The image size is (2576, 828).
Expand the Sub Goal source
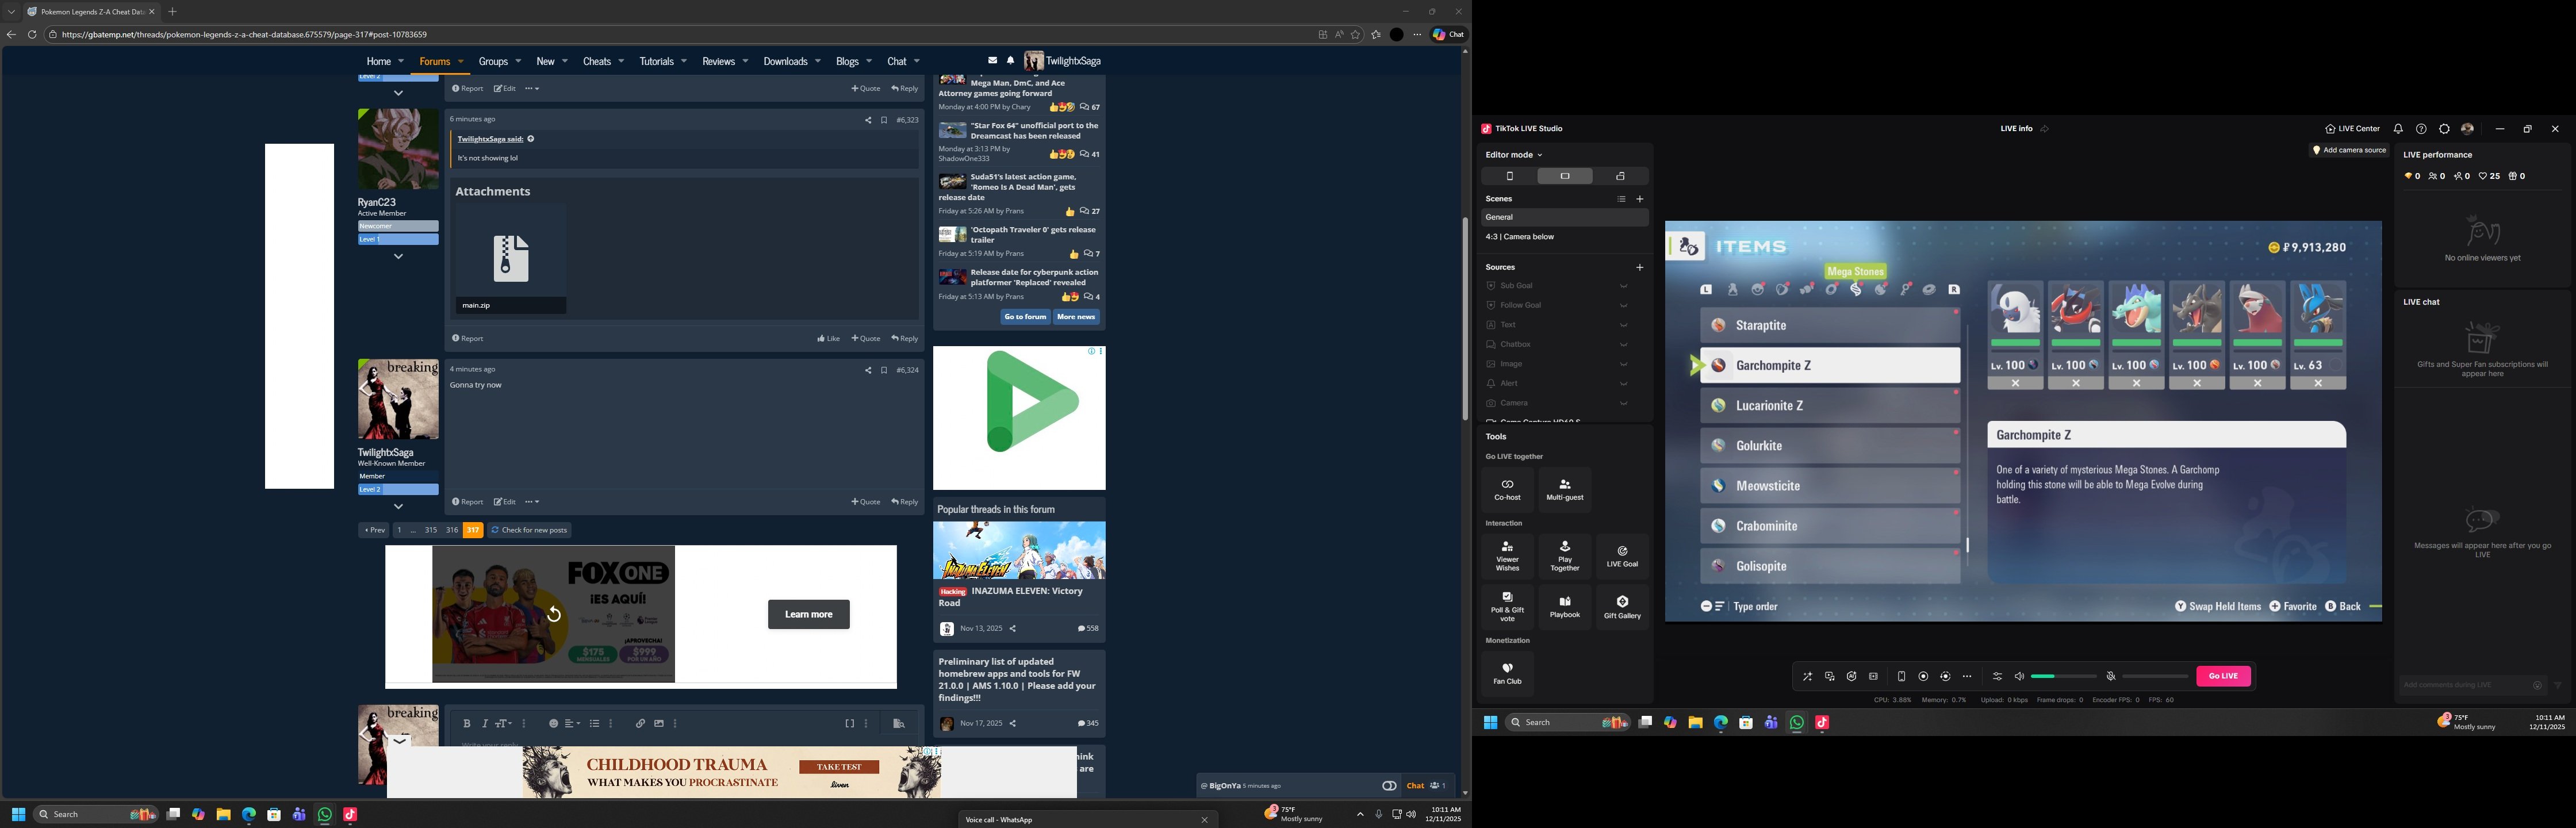tap(1623, 286)
